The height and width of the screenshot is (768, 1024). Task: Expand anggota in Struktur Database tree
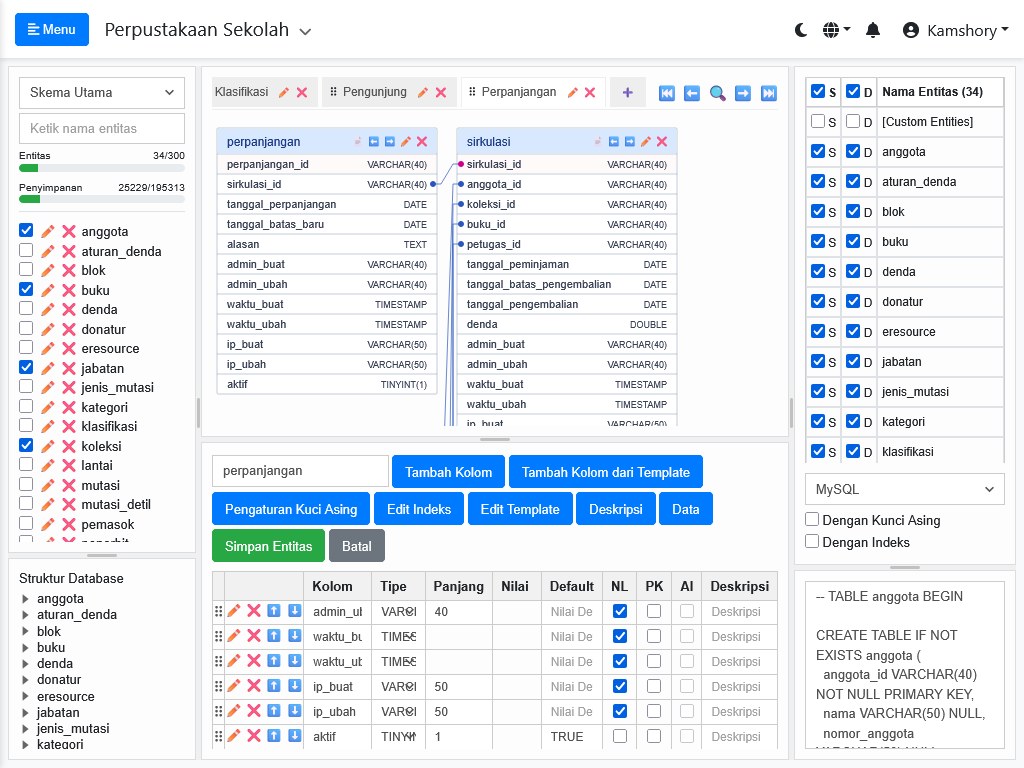(25, 598)
